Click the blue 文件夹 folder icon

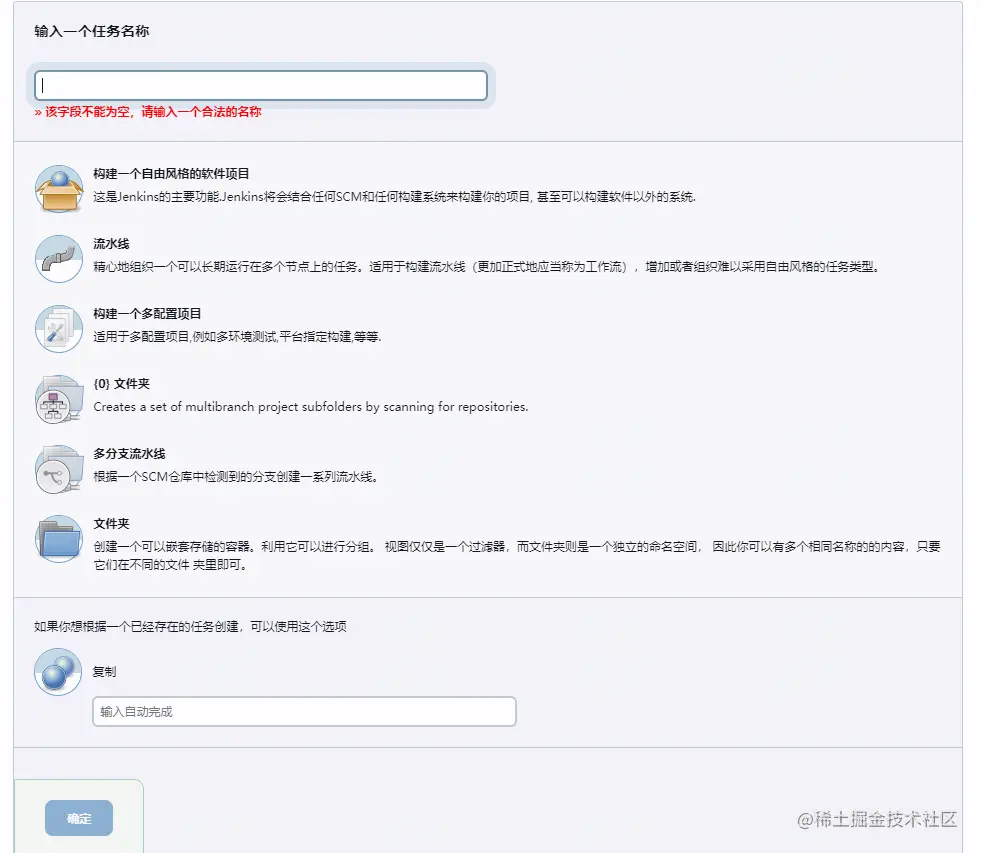pos(58,537)
